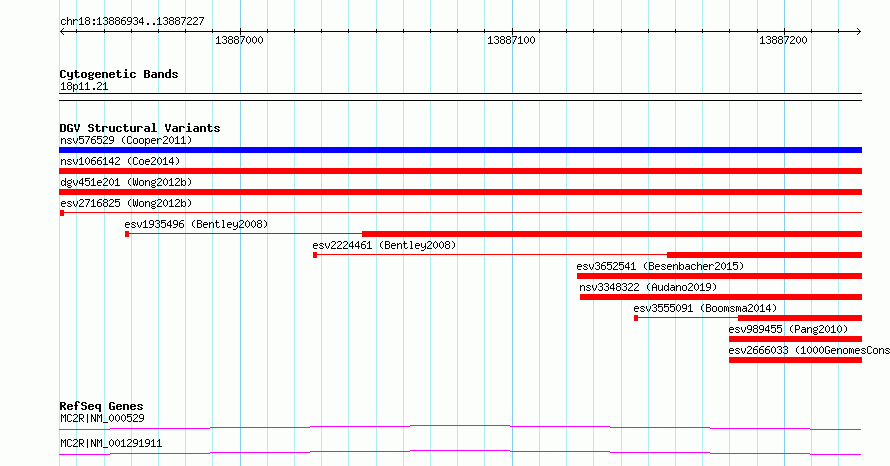Select the esv3652541 red variant bar
Screen dimensions: 890x466
click(x=719, y=276)
